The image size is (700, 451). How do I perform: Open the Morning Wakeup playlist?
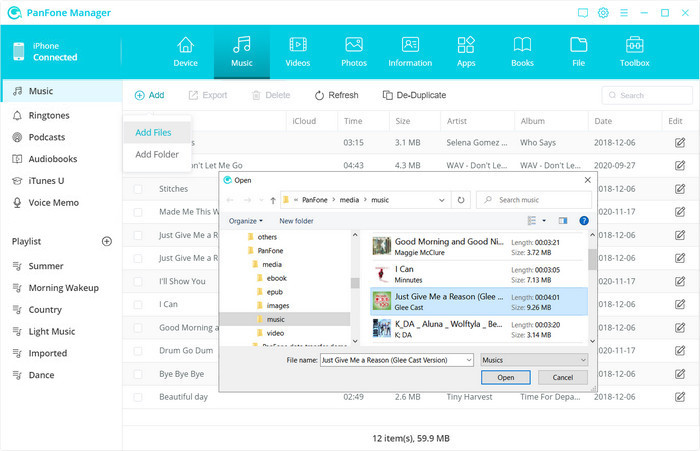[x=62, y=288]
